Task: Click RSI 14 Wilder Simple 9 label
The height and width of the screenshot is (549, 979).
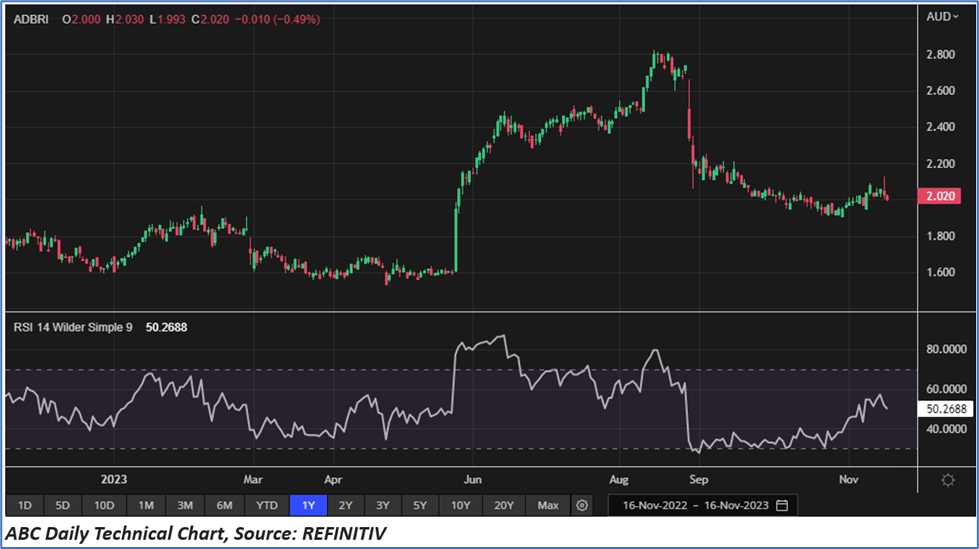Action: [x=73, y=327]
